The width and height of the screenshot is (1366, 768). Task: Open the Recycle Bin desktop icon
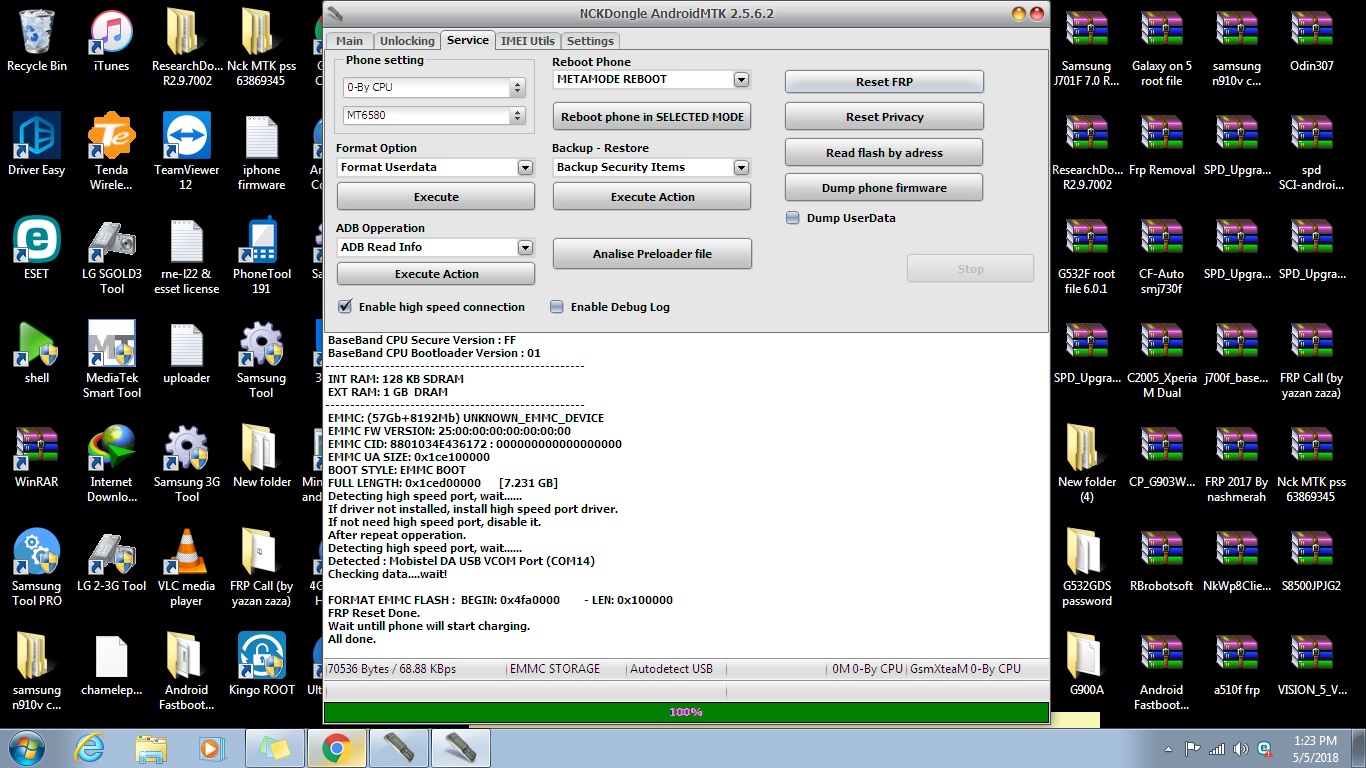coord(37,42)
